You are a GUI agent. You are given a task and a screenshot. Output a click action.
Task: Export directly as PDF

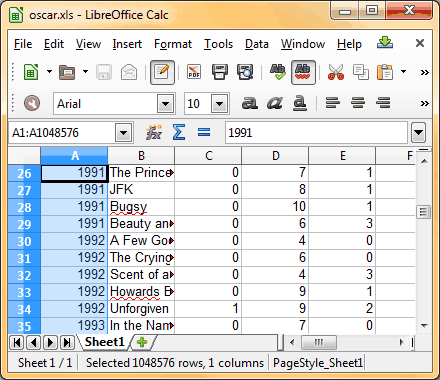point(194,72)
